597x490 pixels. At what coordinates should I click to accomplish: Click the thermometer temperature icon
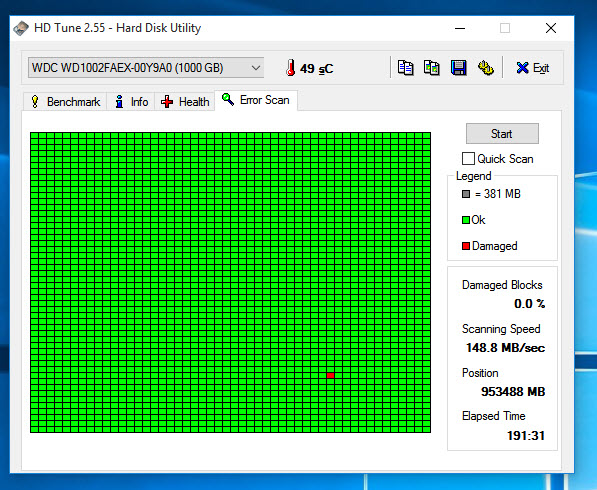(x=291, y=68)
